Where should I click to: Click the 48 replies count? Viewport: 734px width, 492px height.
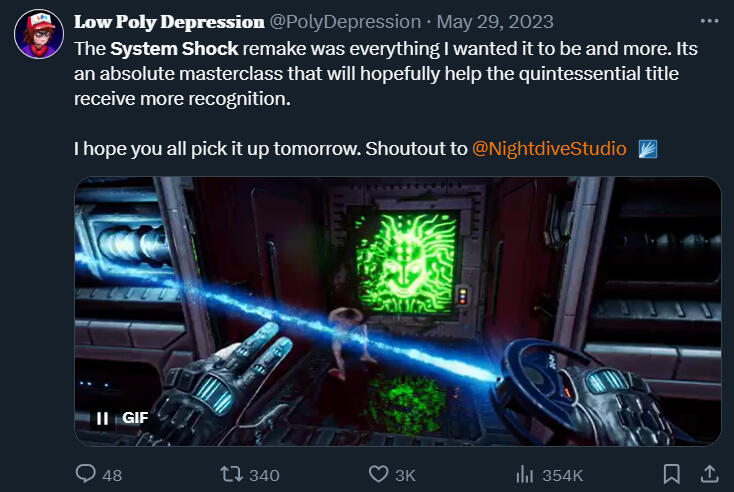click(112, 476)
